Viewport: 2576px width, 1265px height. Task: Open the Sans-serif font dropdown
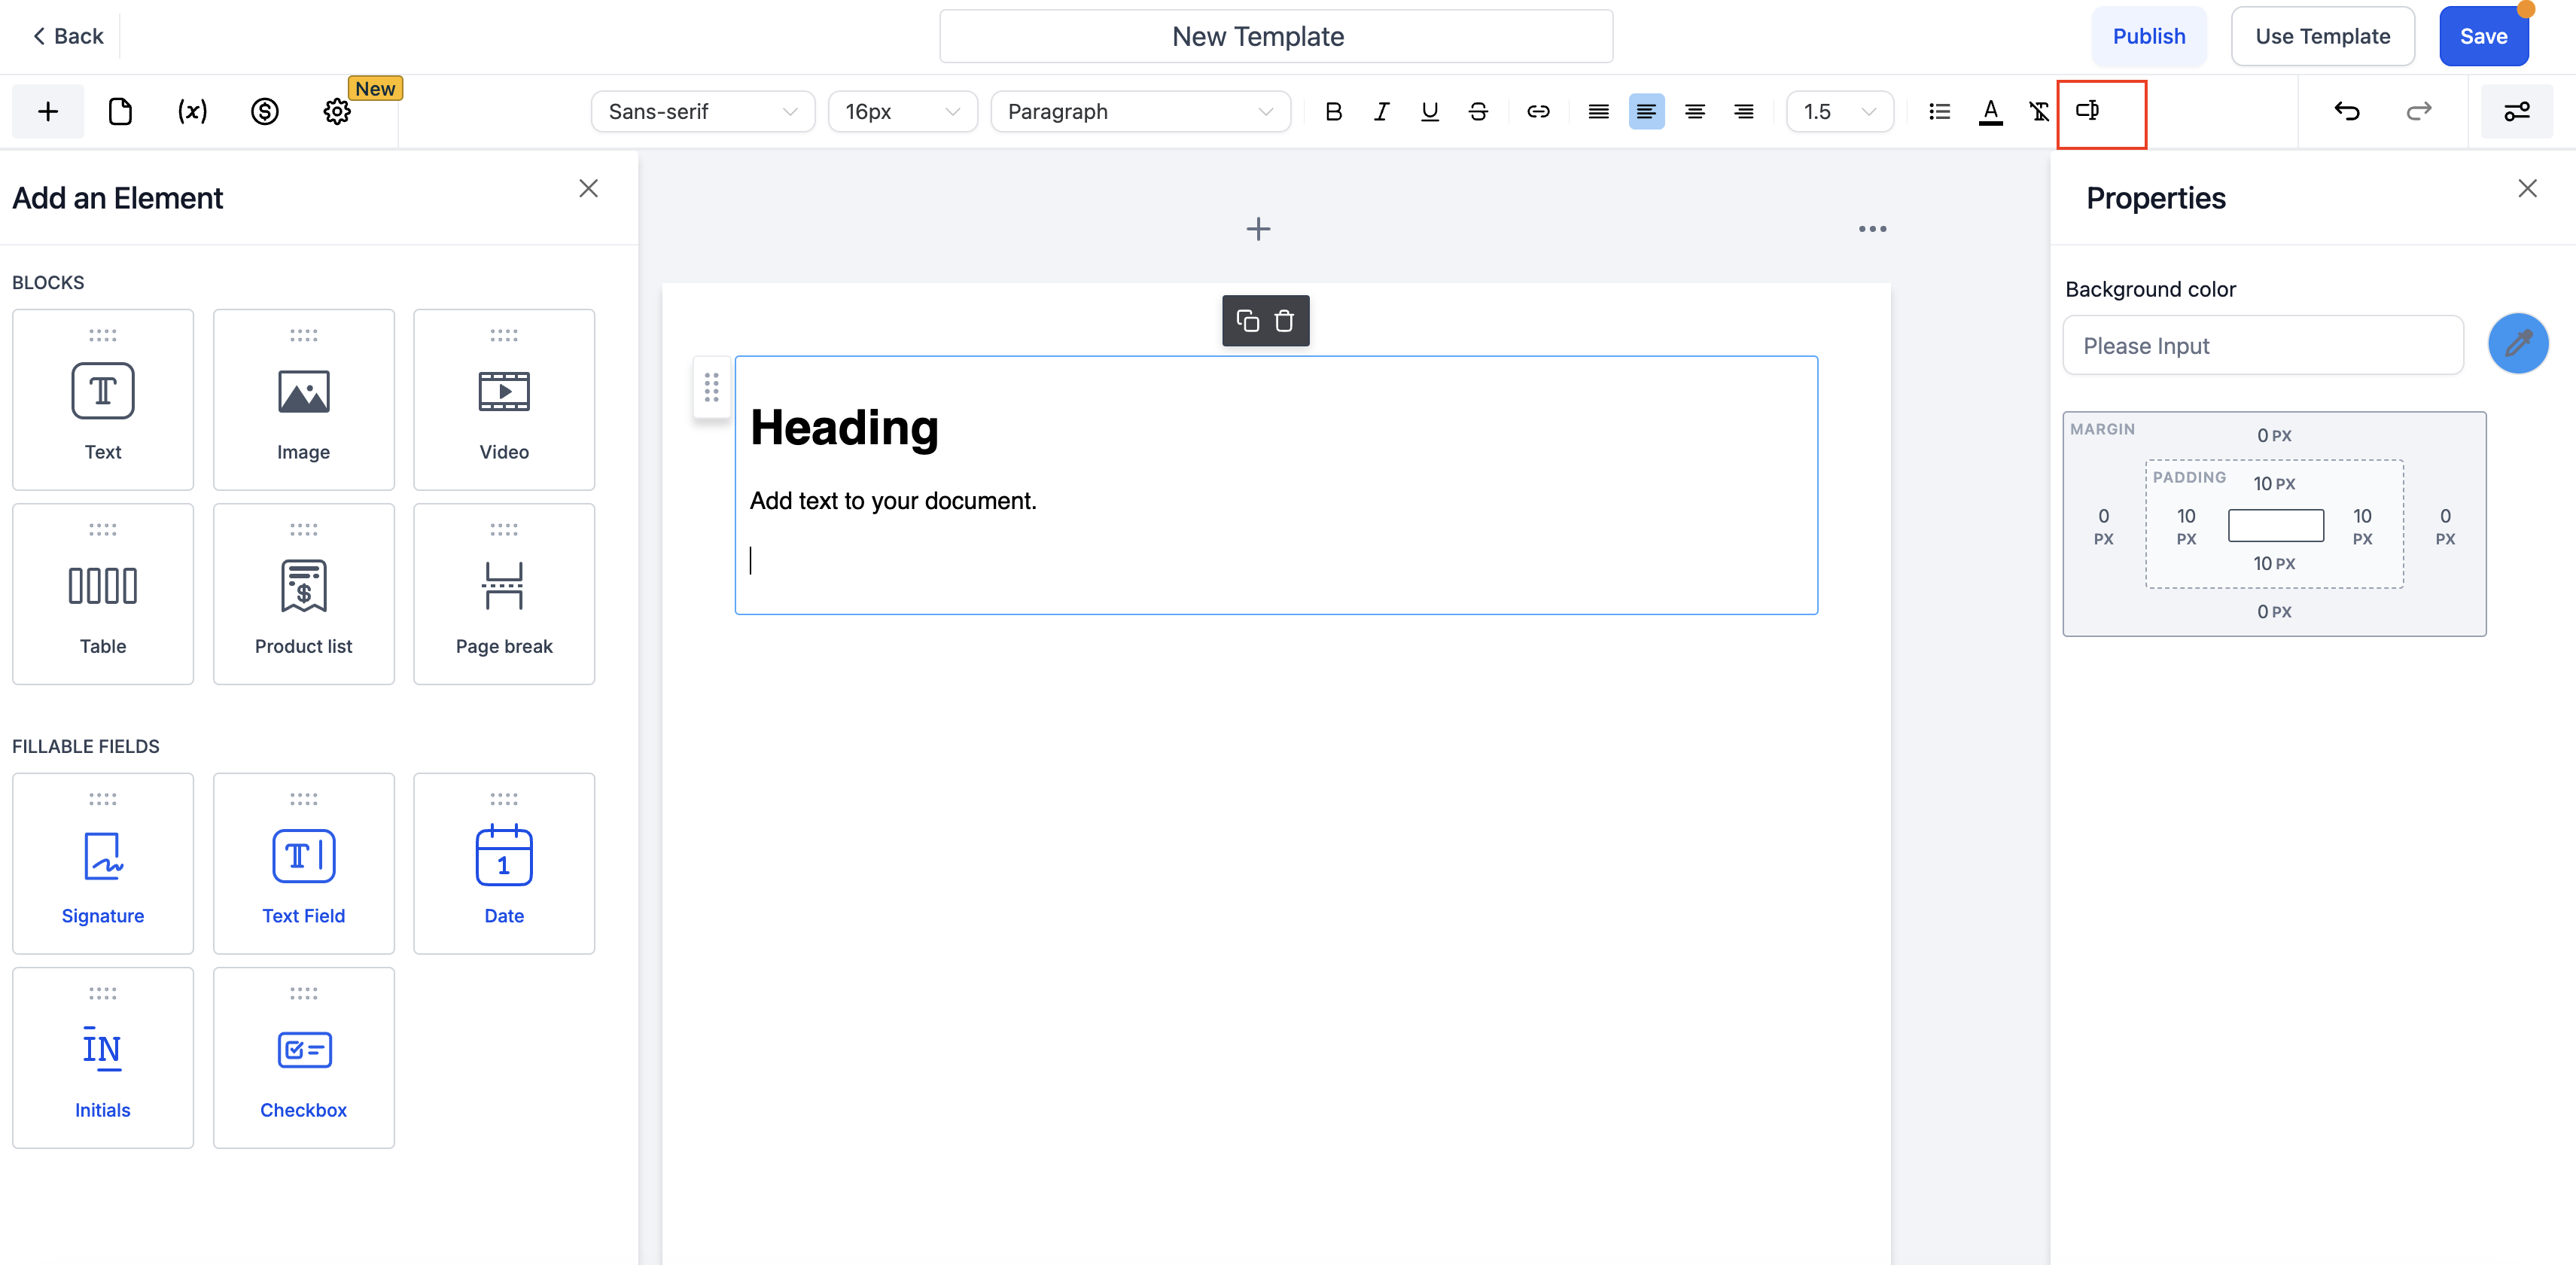tap(702, 111)
